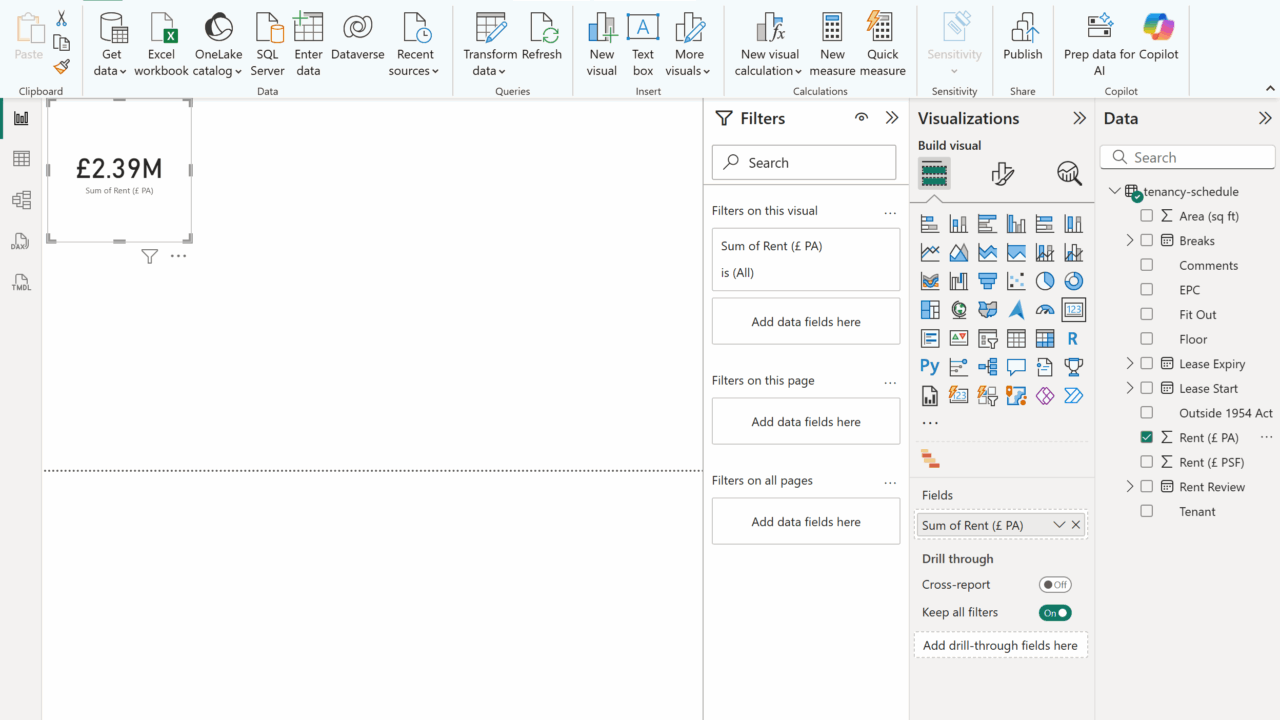The image size is (1280, 720).
Task: Switch to Table view in left sidebar
Action: 21,159
